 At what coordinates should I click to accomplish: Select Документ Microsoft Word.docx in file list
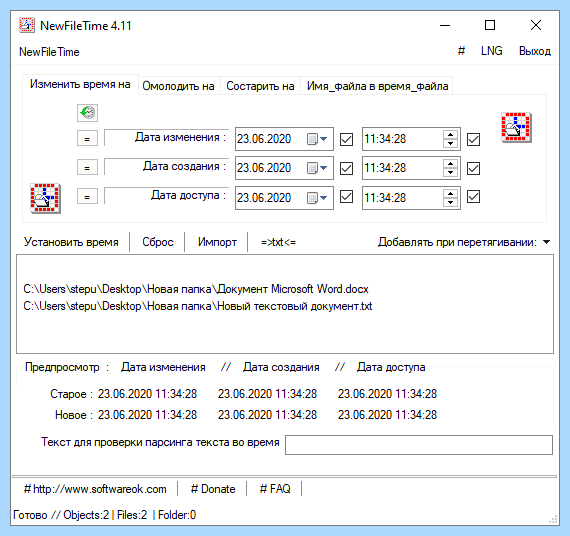196,289
